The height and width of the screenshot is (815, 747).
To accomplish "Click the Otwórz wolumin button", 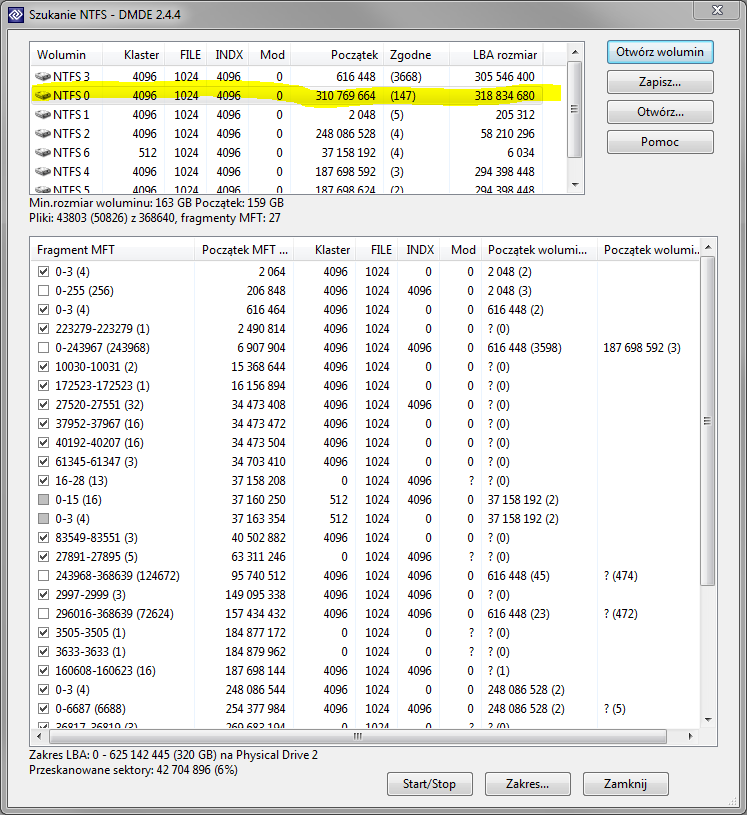I will [x=660, y=52].
